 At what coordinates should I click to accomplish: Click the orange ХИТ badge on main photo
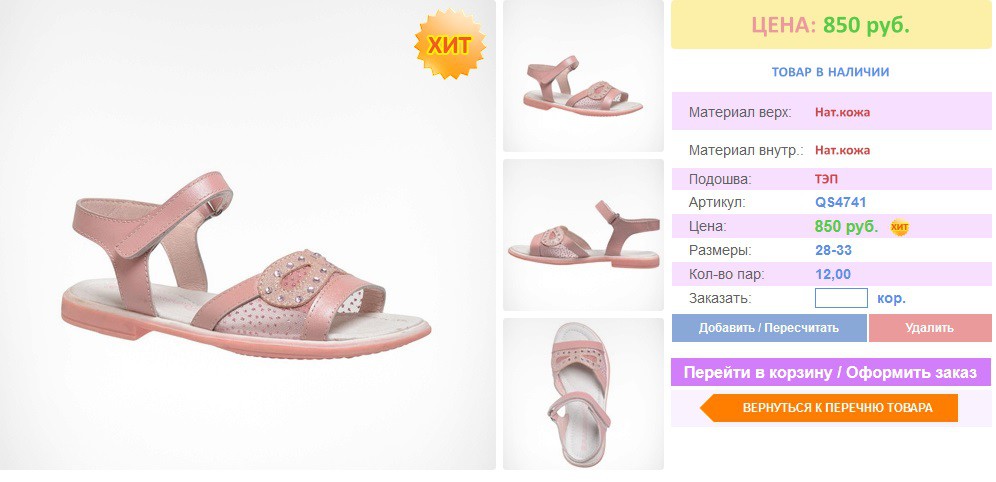(x=450, y=44)
